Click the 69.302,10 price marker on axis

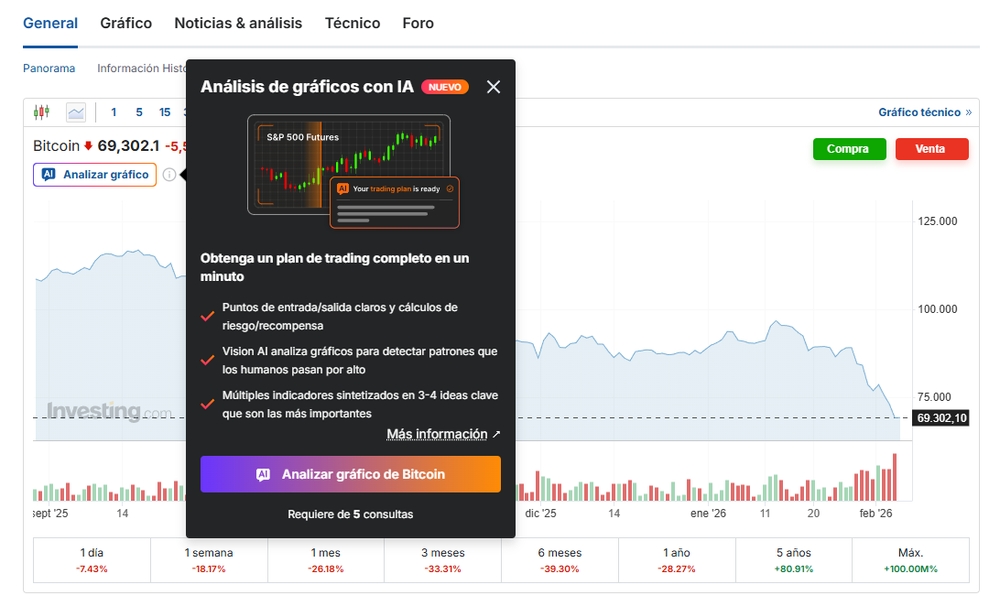point(942,418)
